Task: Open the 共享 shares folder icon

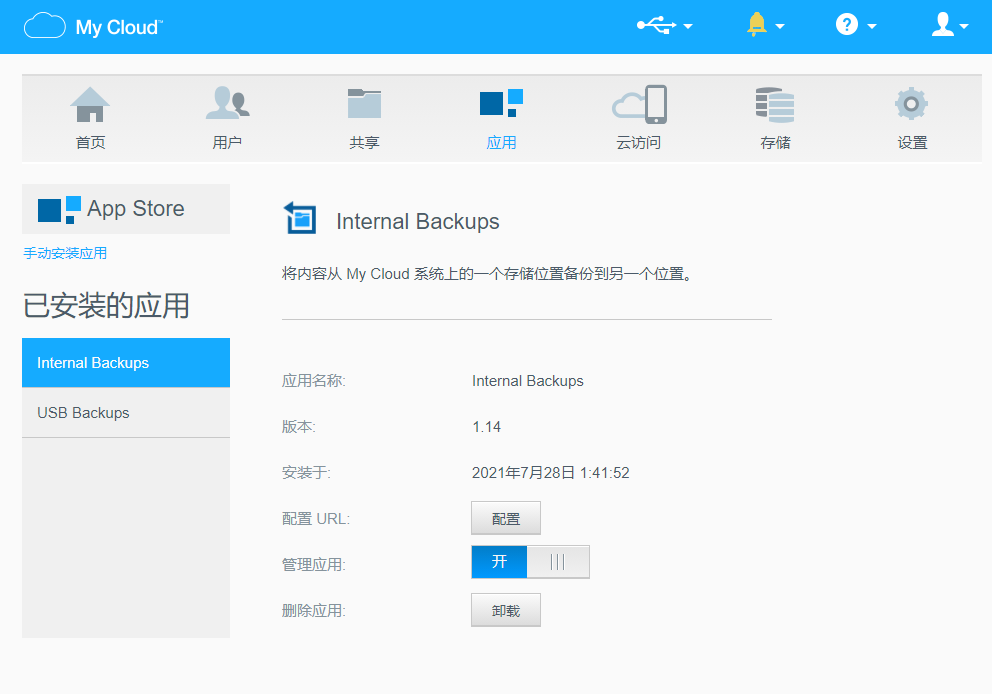Action: (x=364, y=104)
